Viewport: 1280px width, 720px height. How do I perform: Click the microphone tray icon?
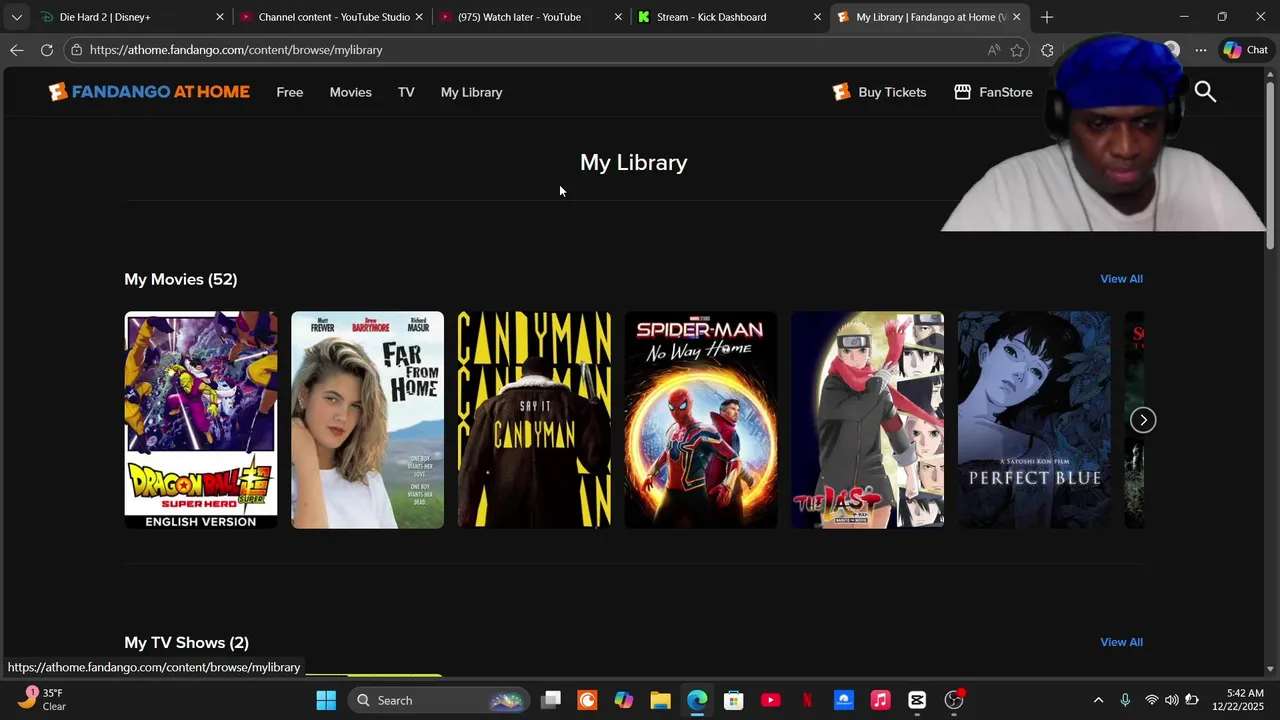click(1125, 700)
